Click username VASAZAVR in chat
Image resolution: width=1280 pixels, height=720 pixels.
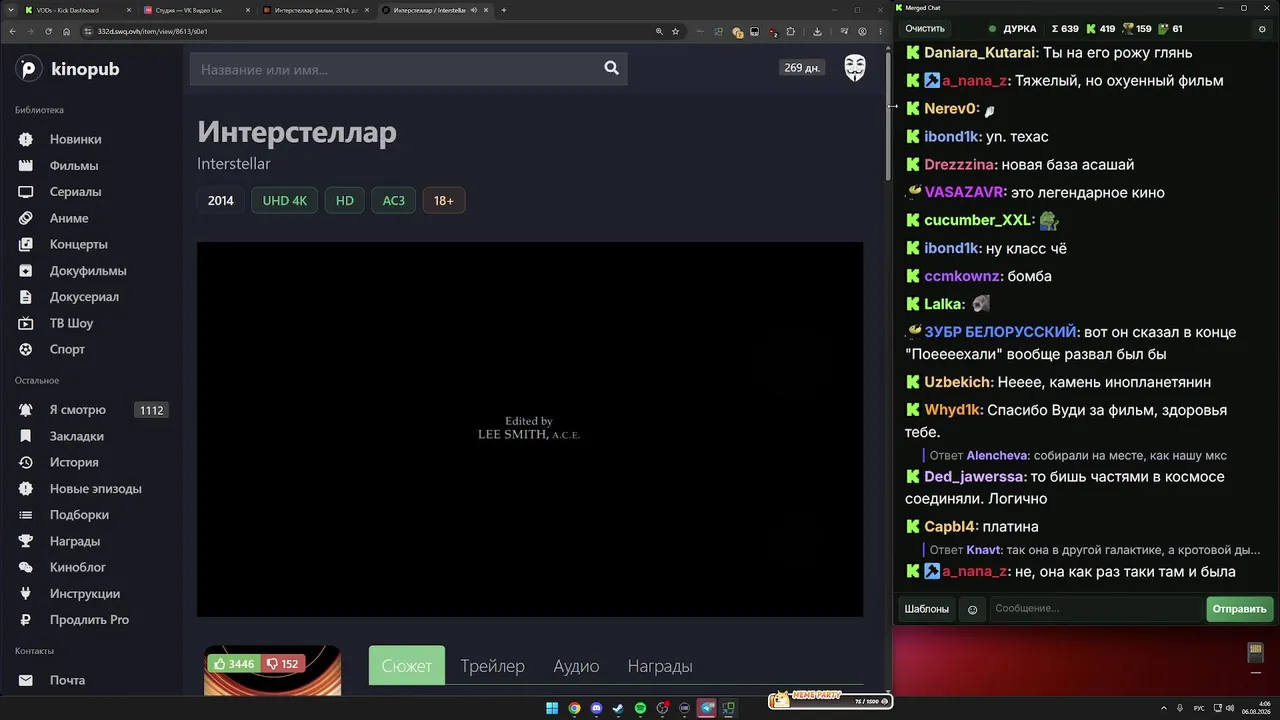964,192
